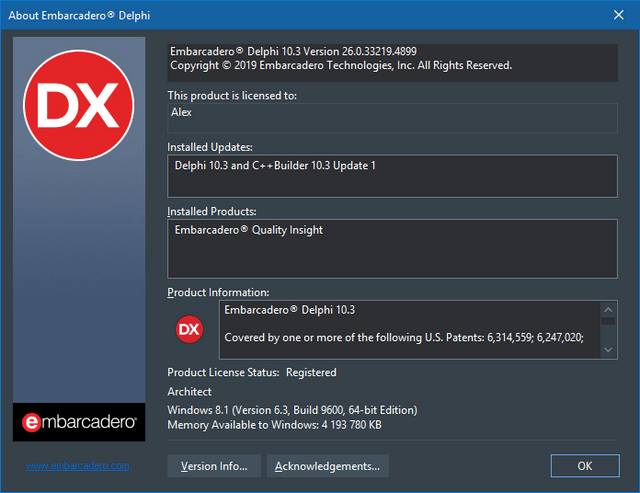Image resolution: width=640 pixels, height=493 pixels.
Task: Click the small DX icon beside Product Information
Action: (189, 329)
